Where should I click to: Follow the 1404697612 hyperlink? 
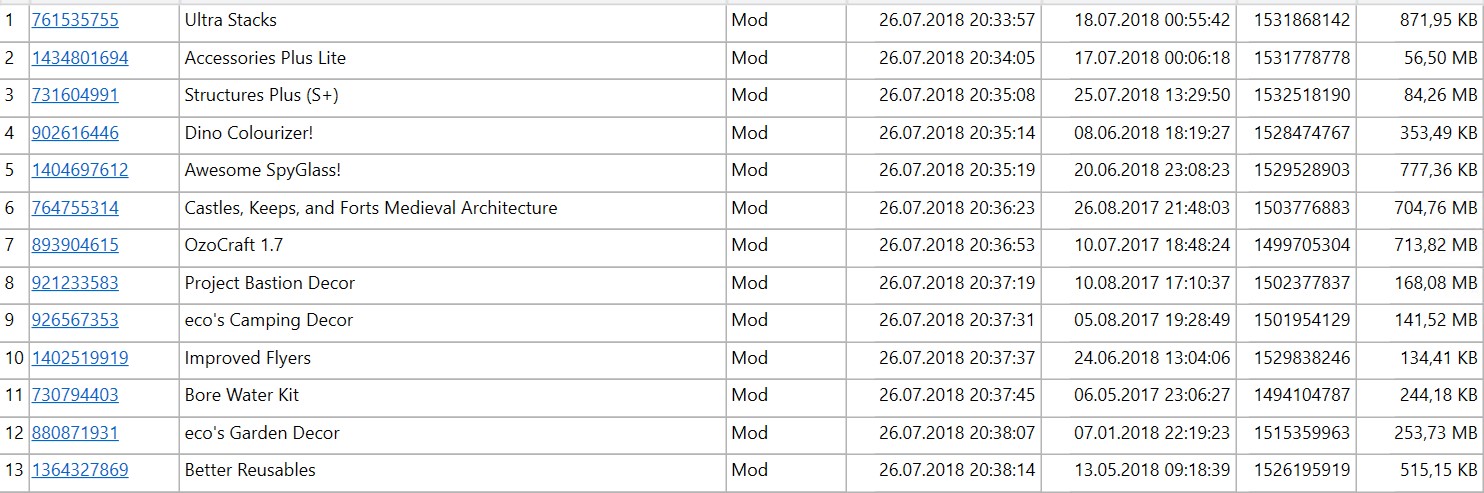(x=80, y=170)
